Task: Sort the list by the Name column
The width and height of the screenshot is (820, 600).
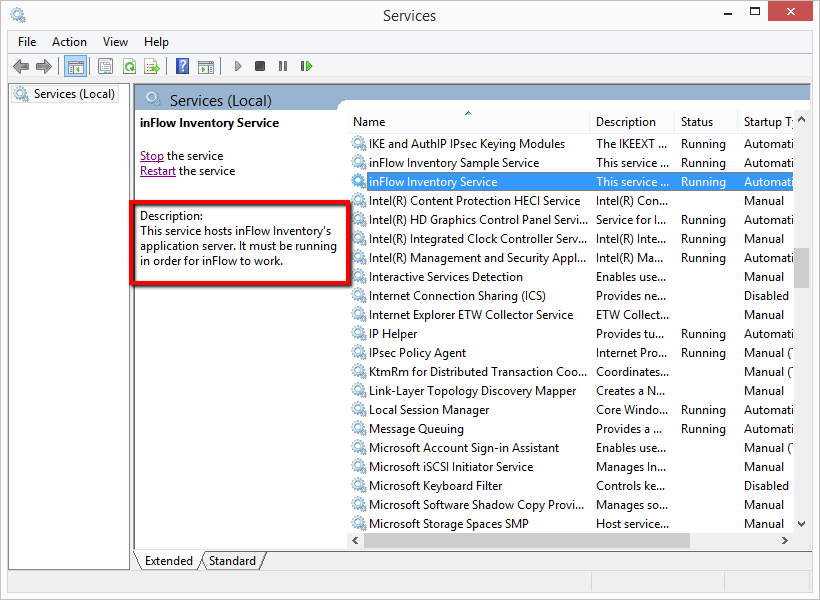Action: coord(470,122)
